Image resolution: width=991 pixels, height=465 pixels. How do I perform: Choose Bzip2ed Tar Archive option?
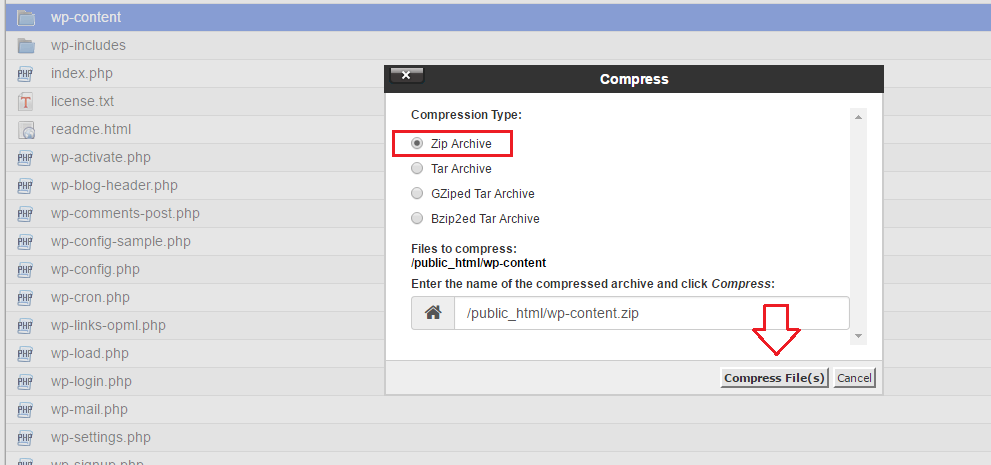tap(417, 219)
